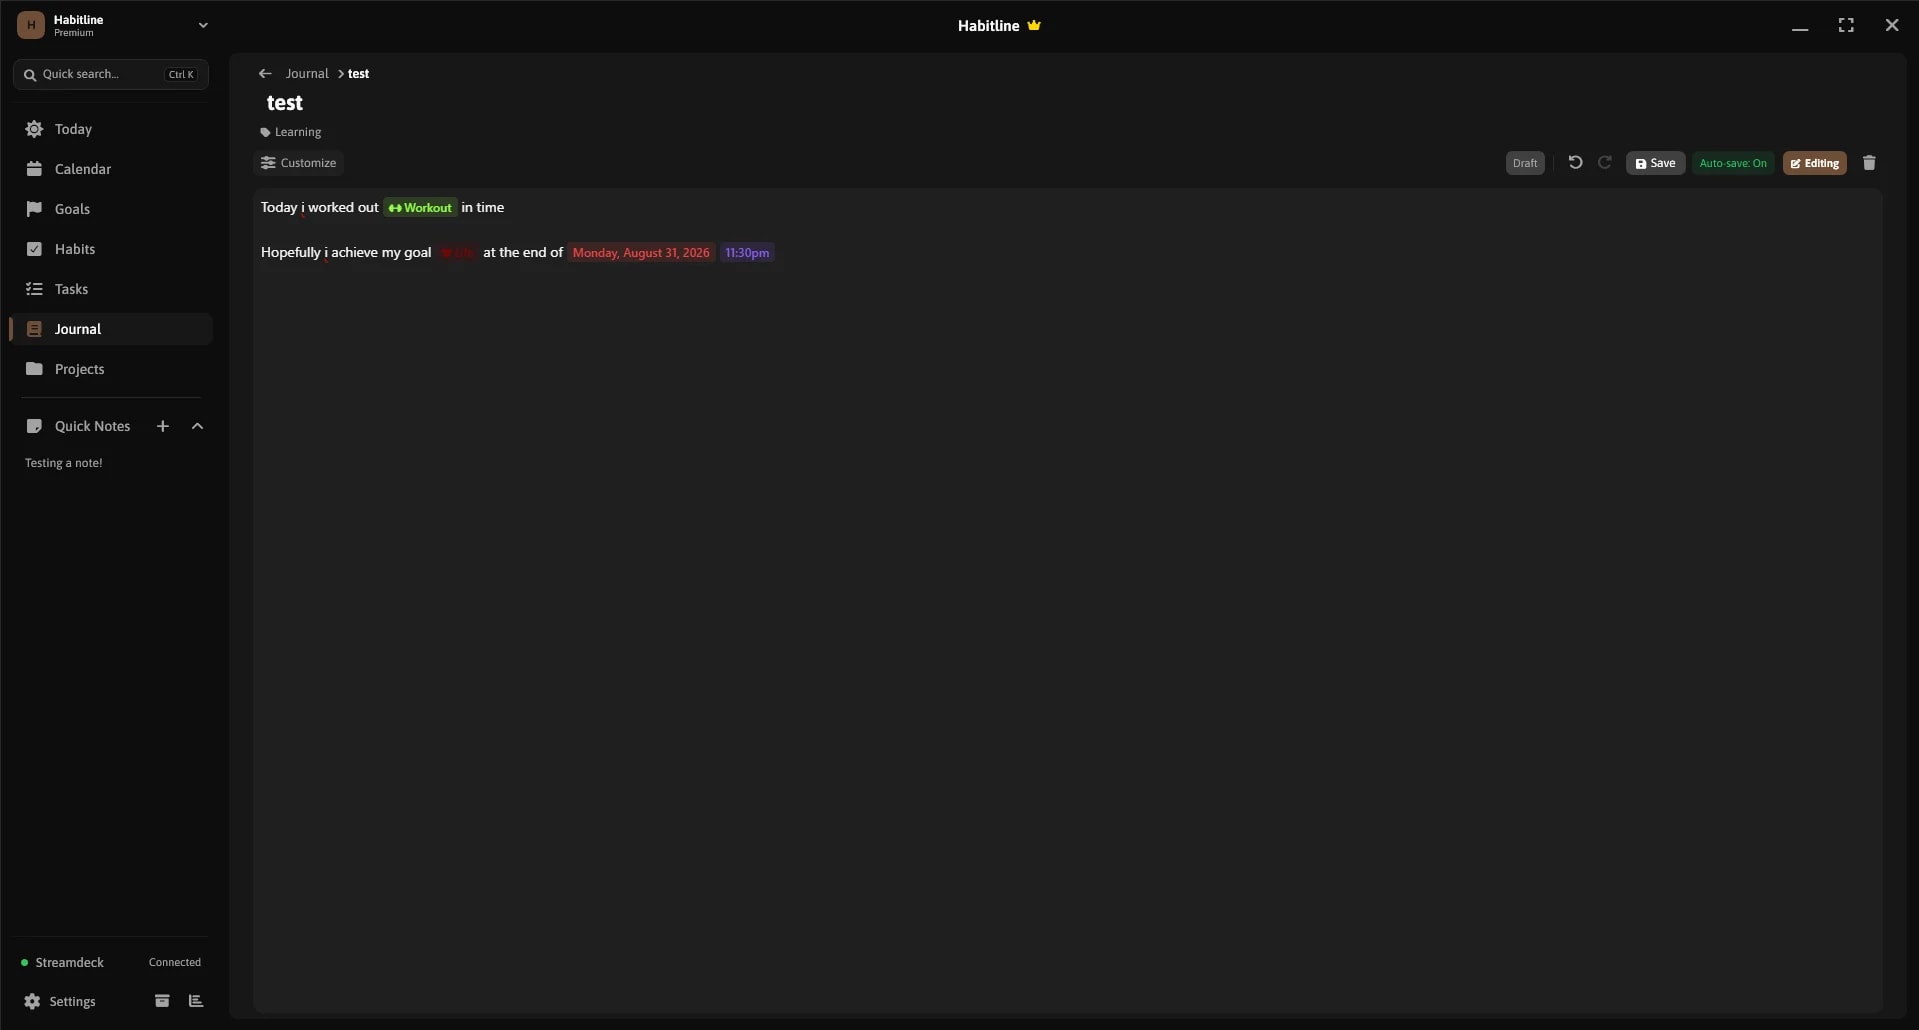
Task: Open the Today view in the sidebar
Action: [110, 129]
